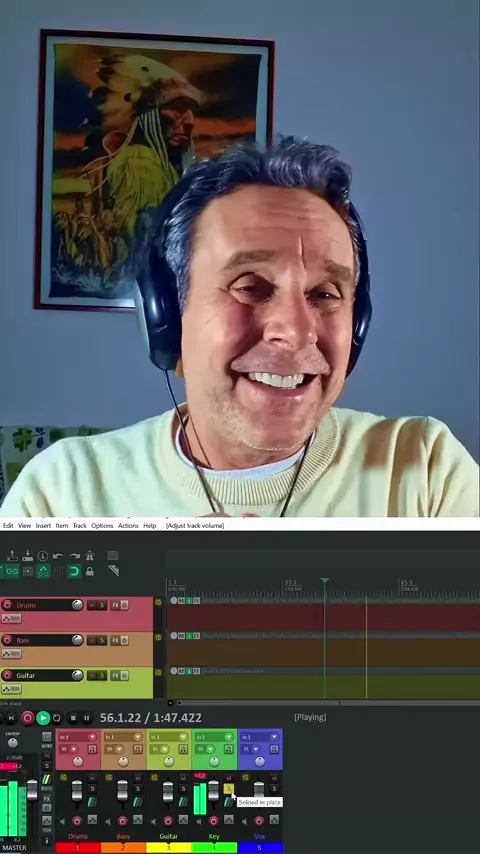480x854 pixels.
Task: Arm the Bass track record button in the track panel
Action: (7, 640)
